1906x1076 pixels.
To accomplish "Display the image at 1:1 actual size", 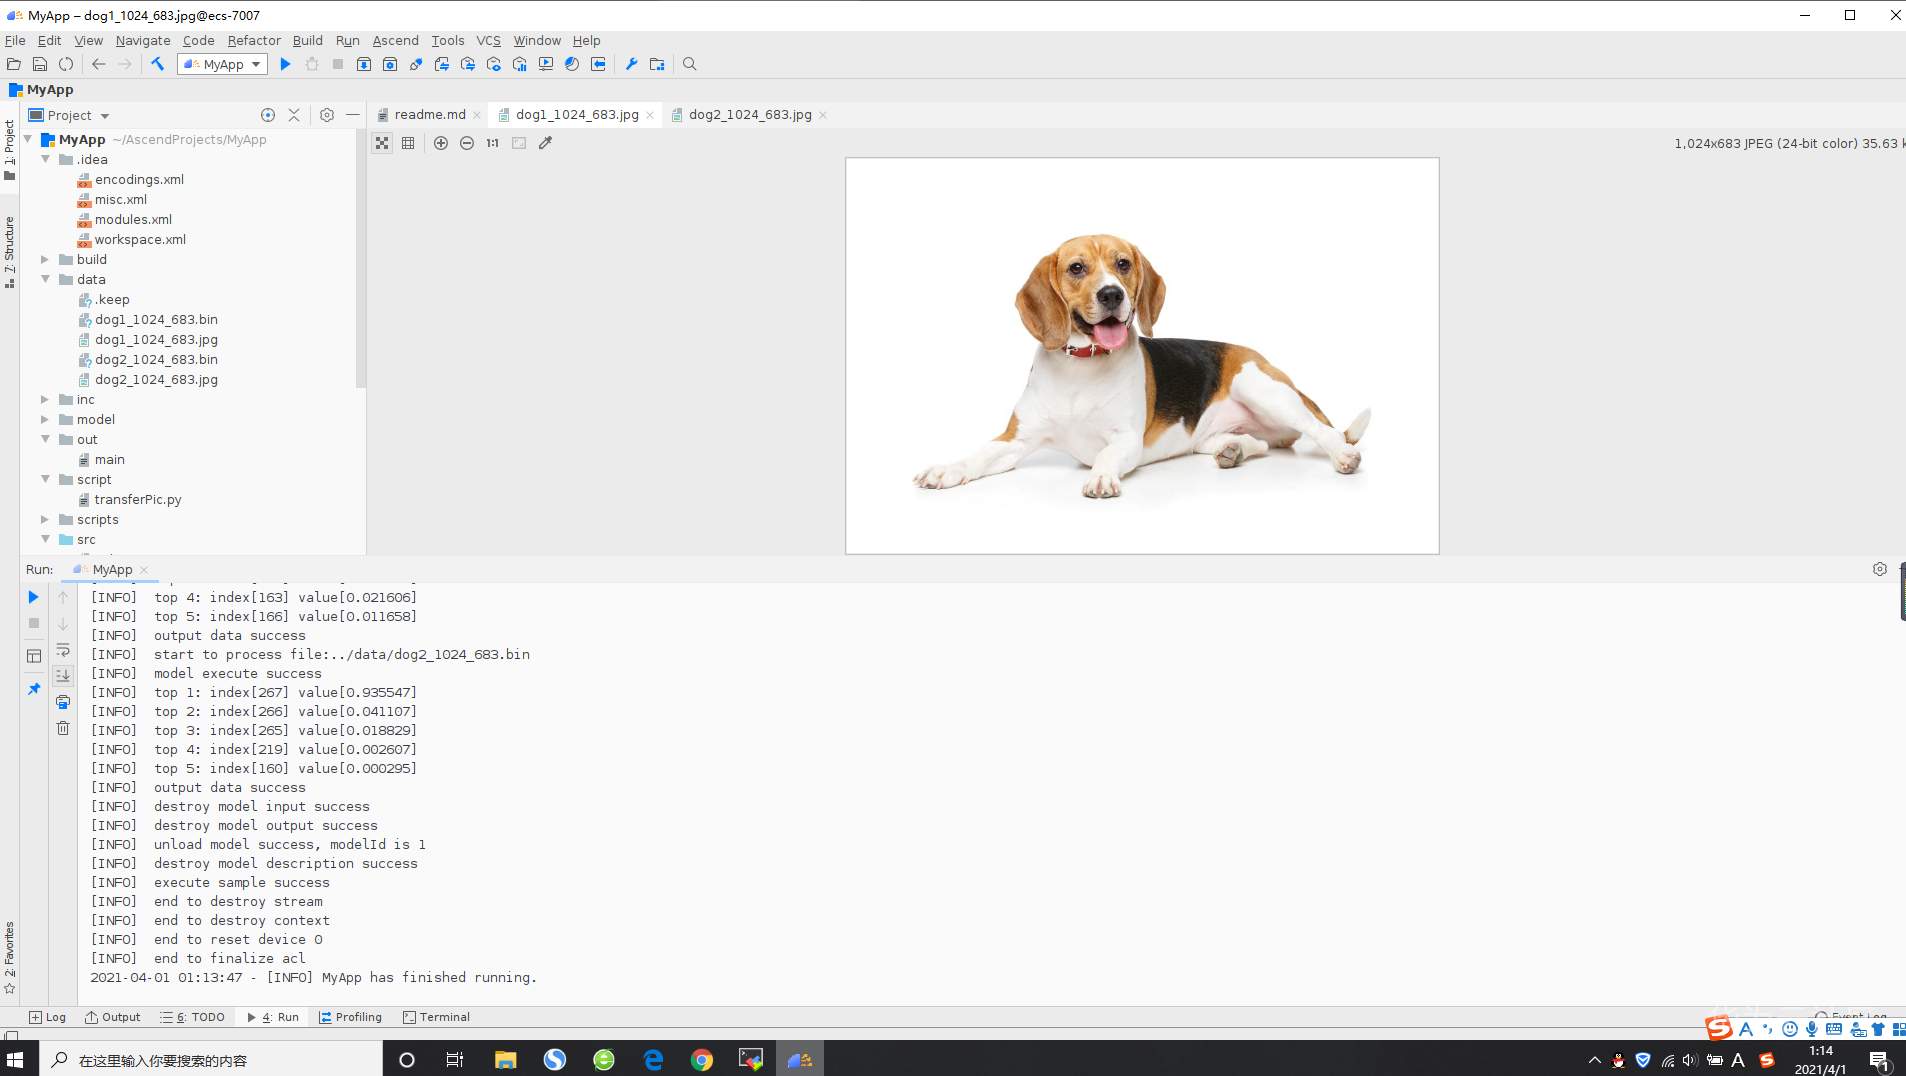I will (x=492, y=143).
